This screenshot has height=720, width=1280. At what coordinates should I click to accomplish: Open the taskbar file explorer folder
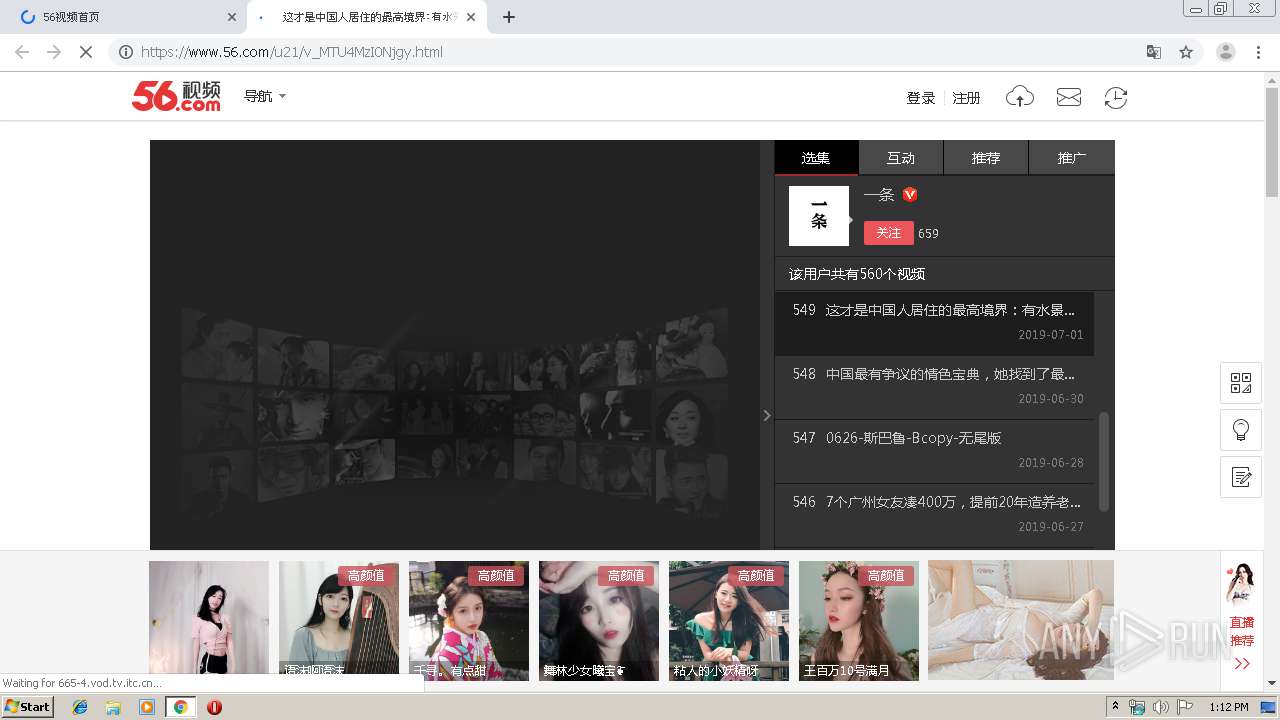click(113, 707)
